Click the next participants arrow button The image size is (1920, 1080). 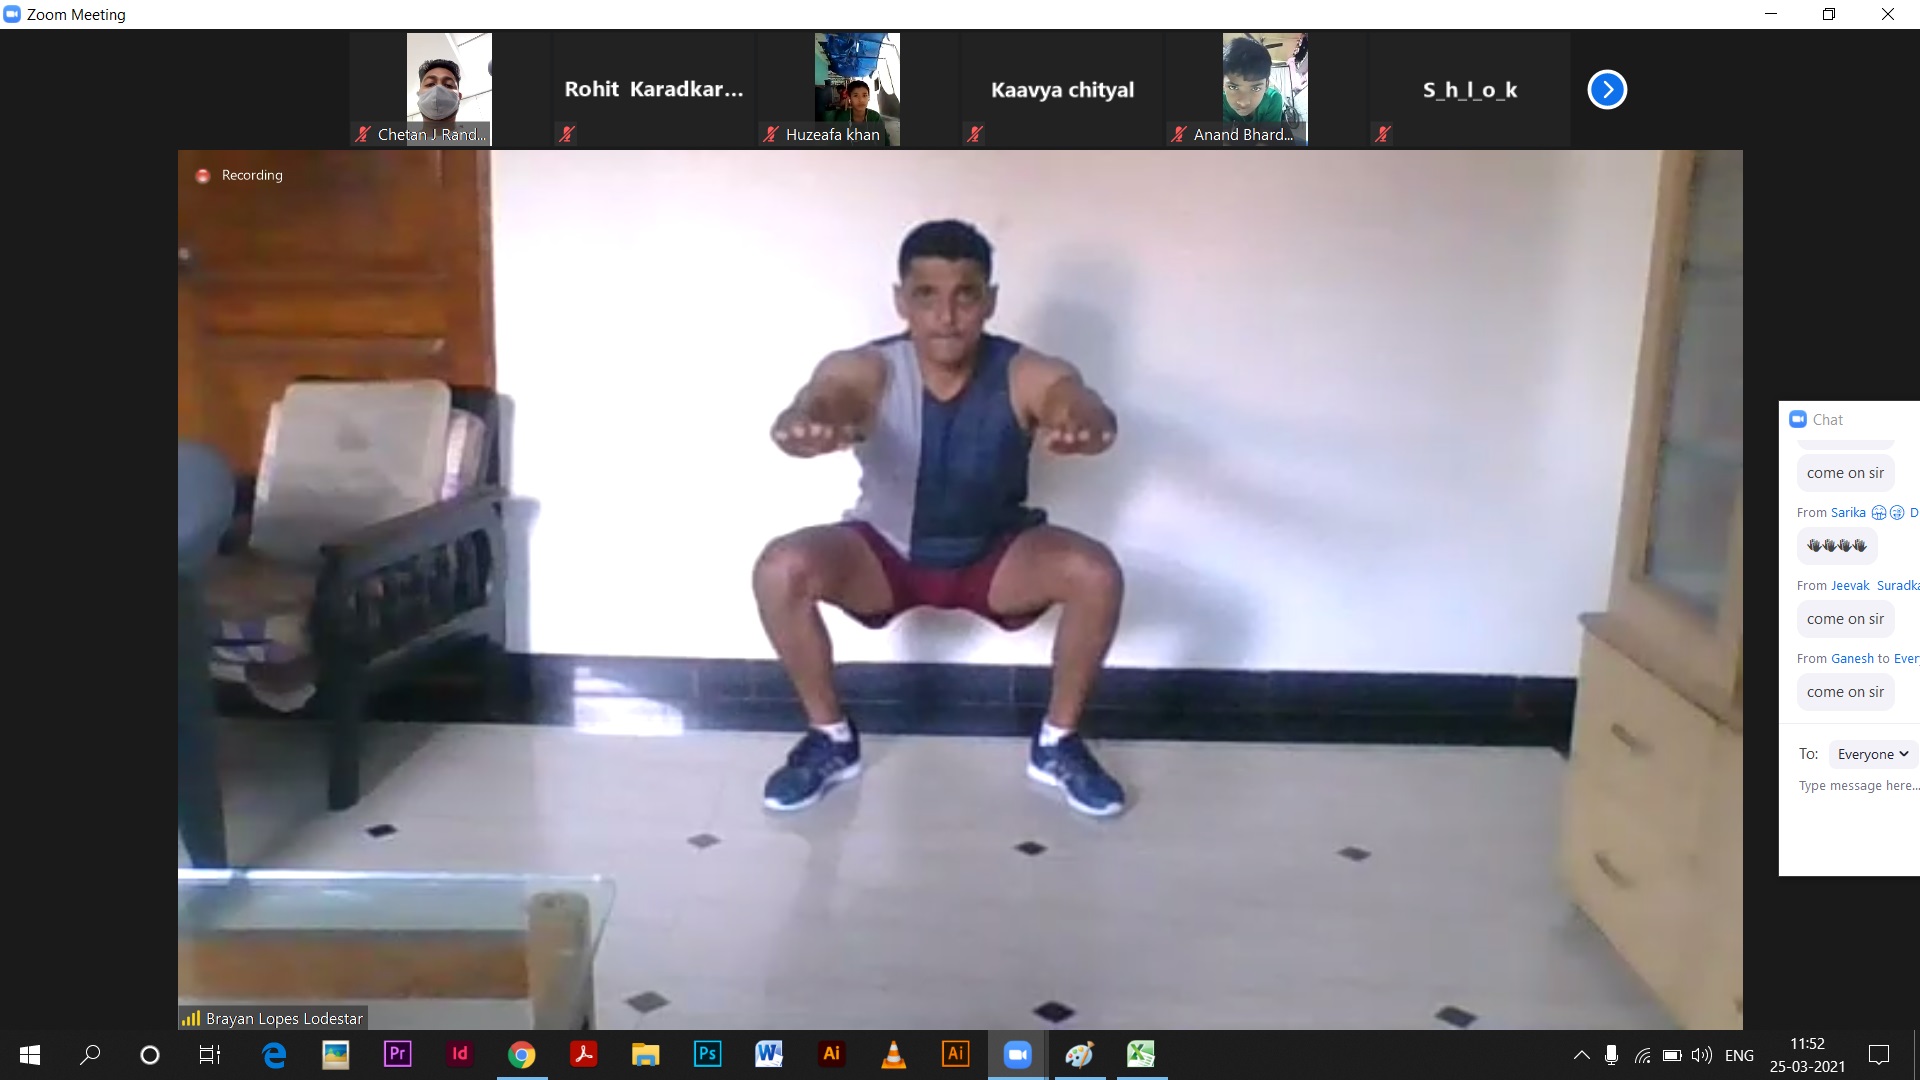click(1607, 90)
